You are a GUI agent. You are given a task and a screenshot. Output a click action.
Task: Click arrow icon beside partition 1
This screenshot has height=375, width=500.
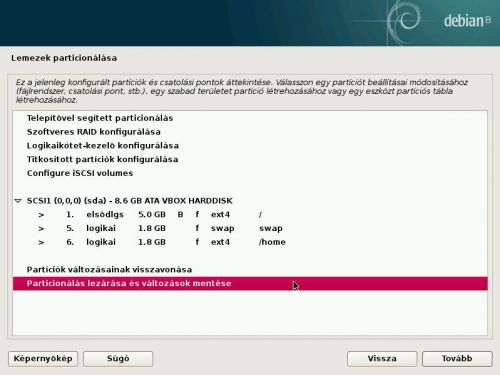[x=41, y=215]
